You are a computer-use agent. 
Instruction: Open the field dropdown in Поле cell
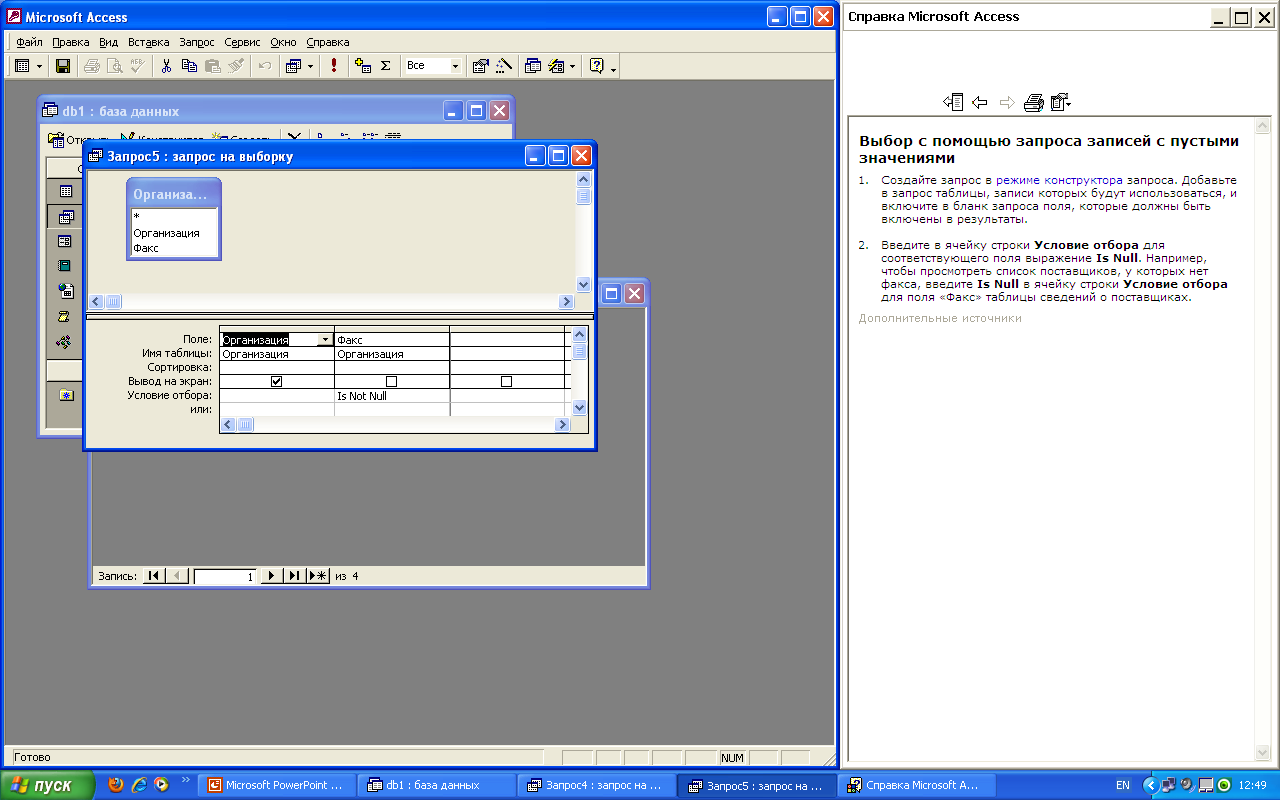click(x=325, y=340)
